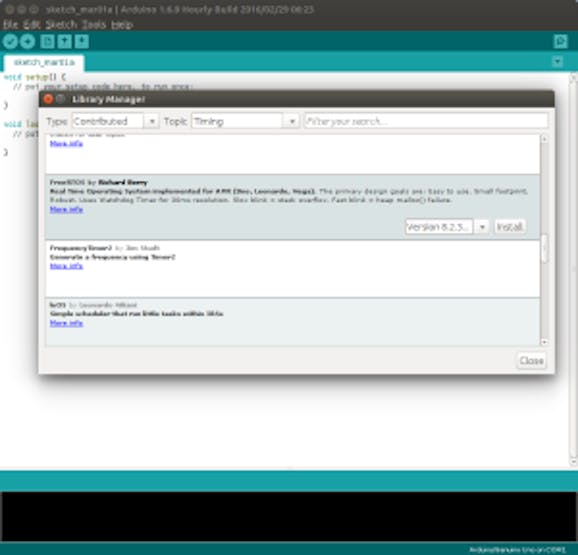
Task: Create a new sketch with New icon
Action: coord(47,41)
